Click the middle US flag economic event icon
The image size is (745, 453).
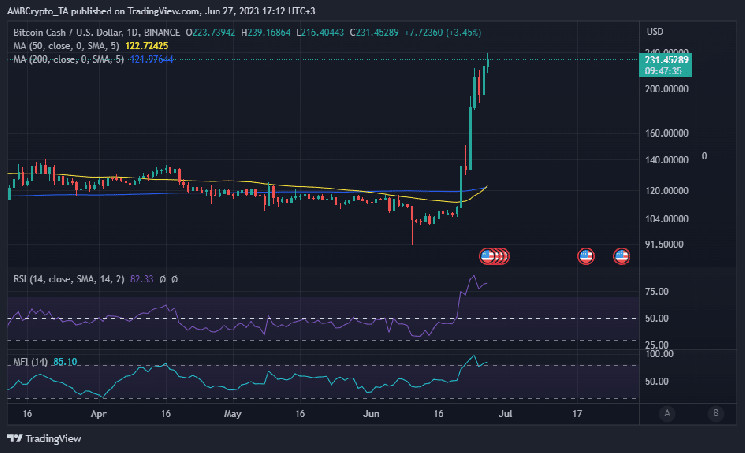586,257
